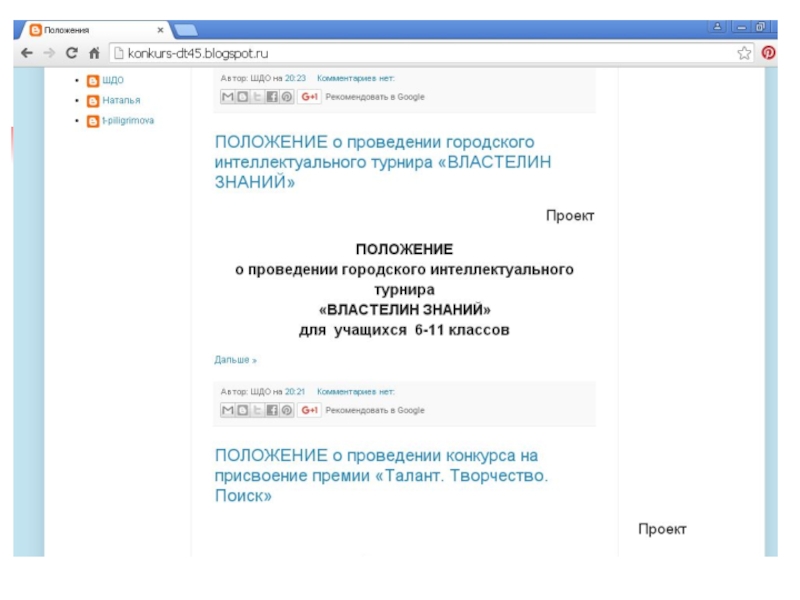800x600 pixels.
Task: Click the Pinterest extension icon
Action: pyautogui.click(x=768, y=53)
